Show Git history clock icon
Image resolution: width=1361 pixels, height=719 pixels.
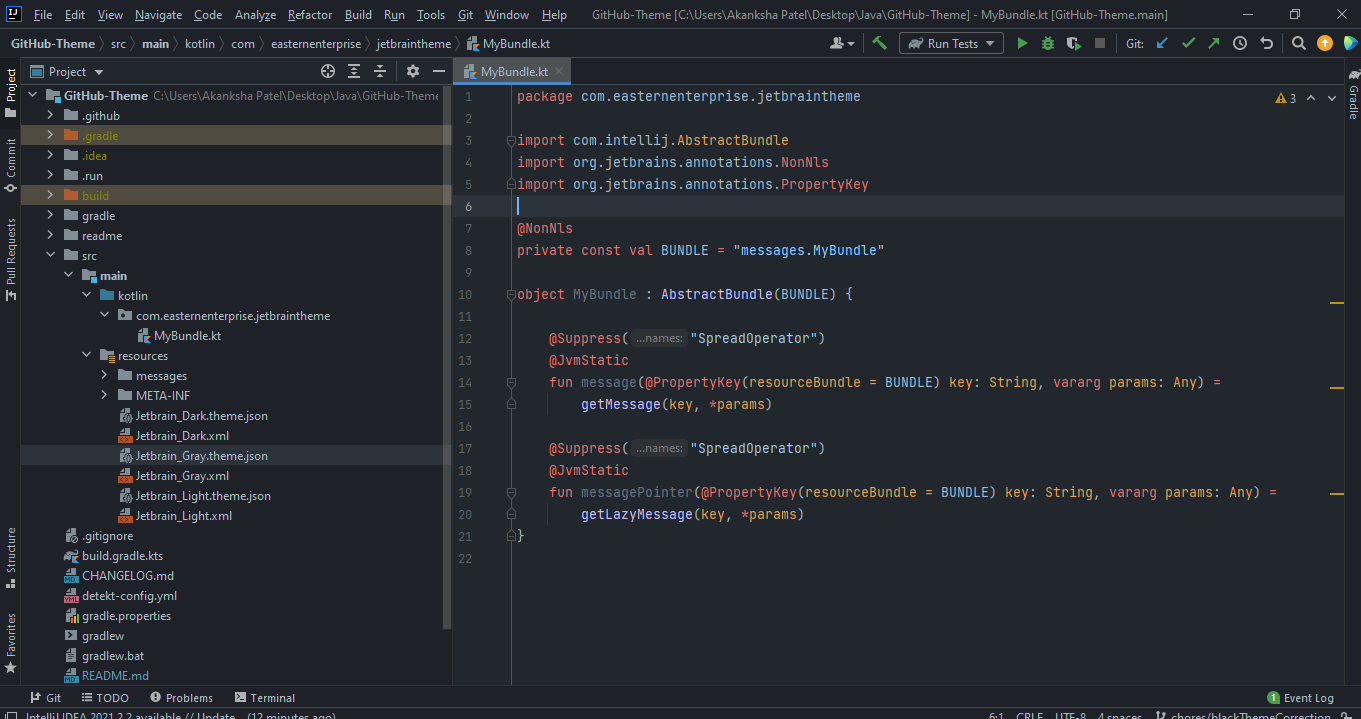[1240, 43]
